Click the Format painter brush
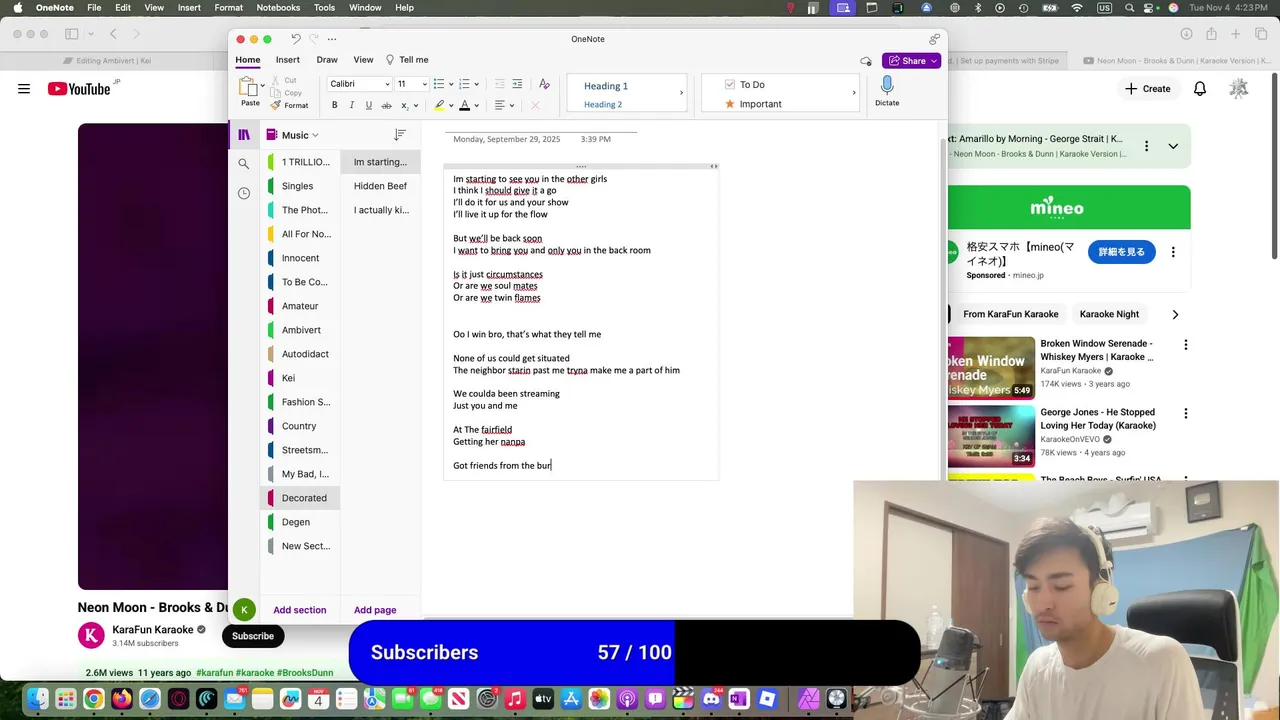Screen dimensions: 1280x720 click(x=274, y=105)
